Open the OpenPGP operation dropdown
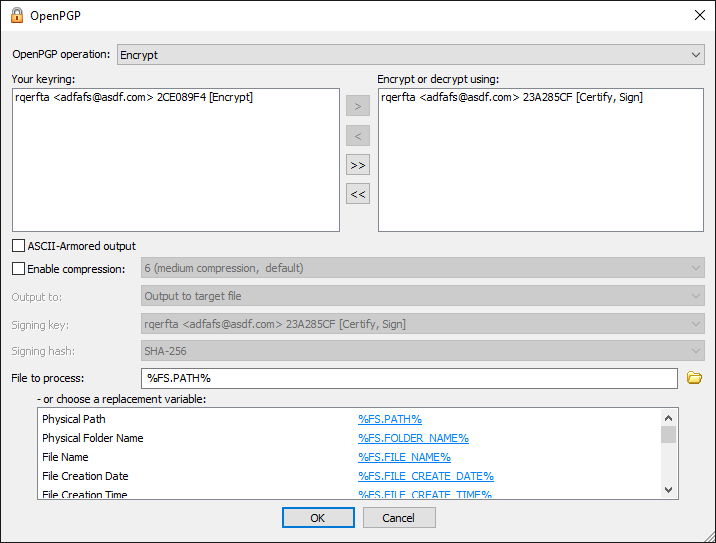Screen dimensions: 716x543 coord(410,55)
